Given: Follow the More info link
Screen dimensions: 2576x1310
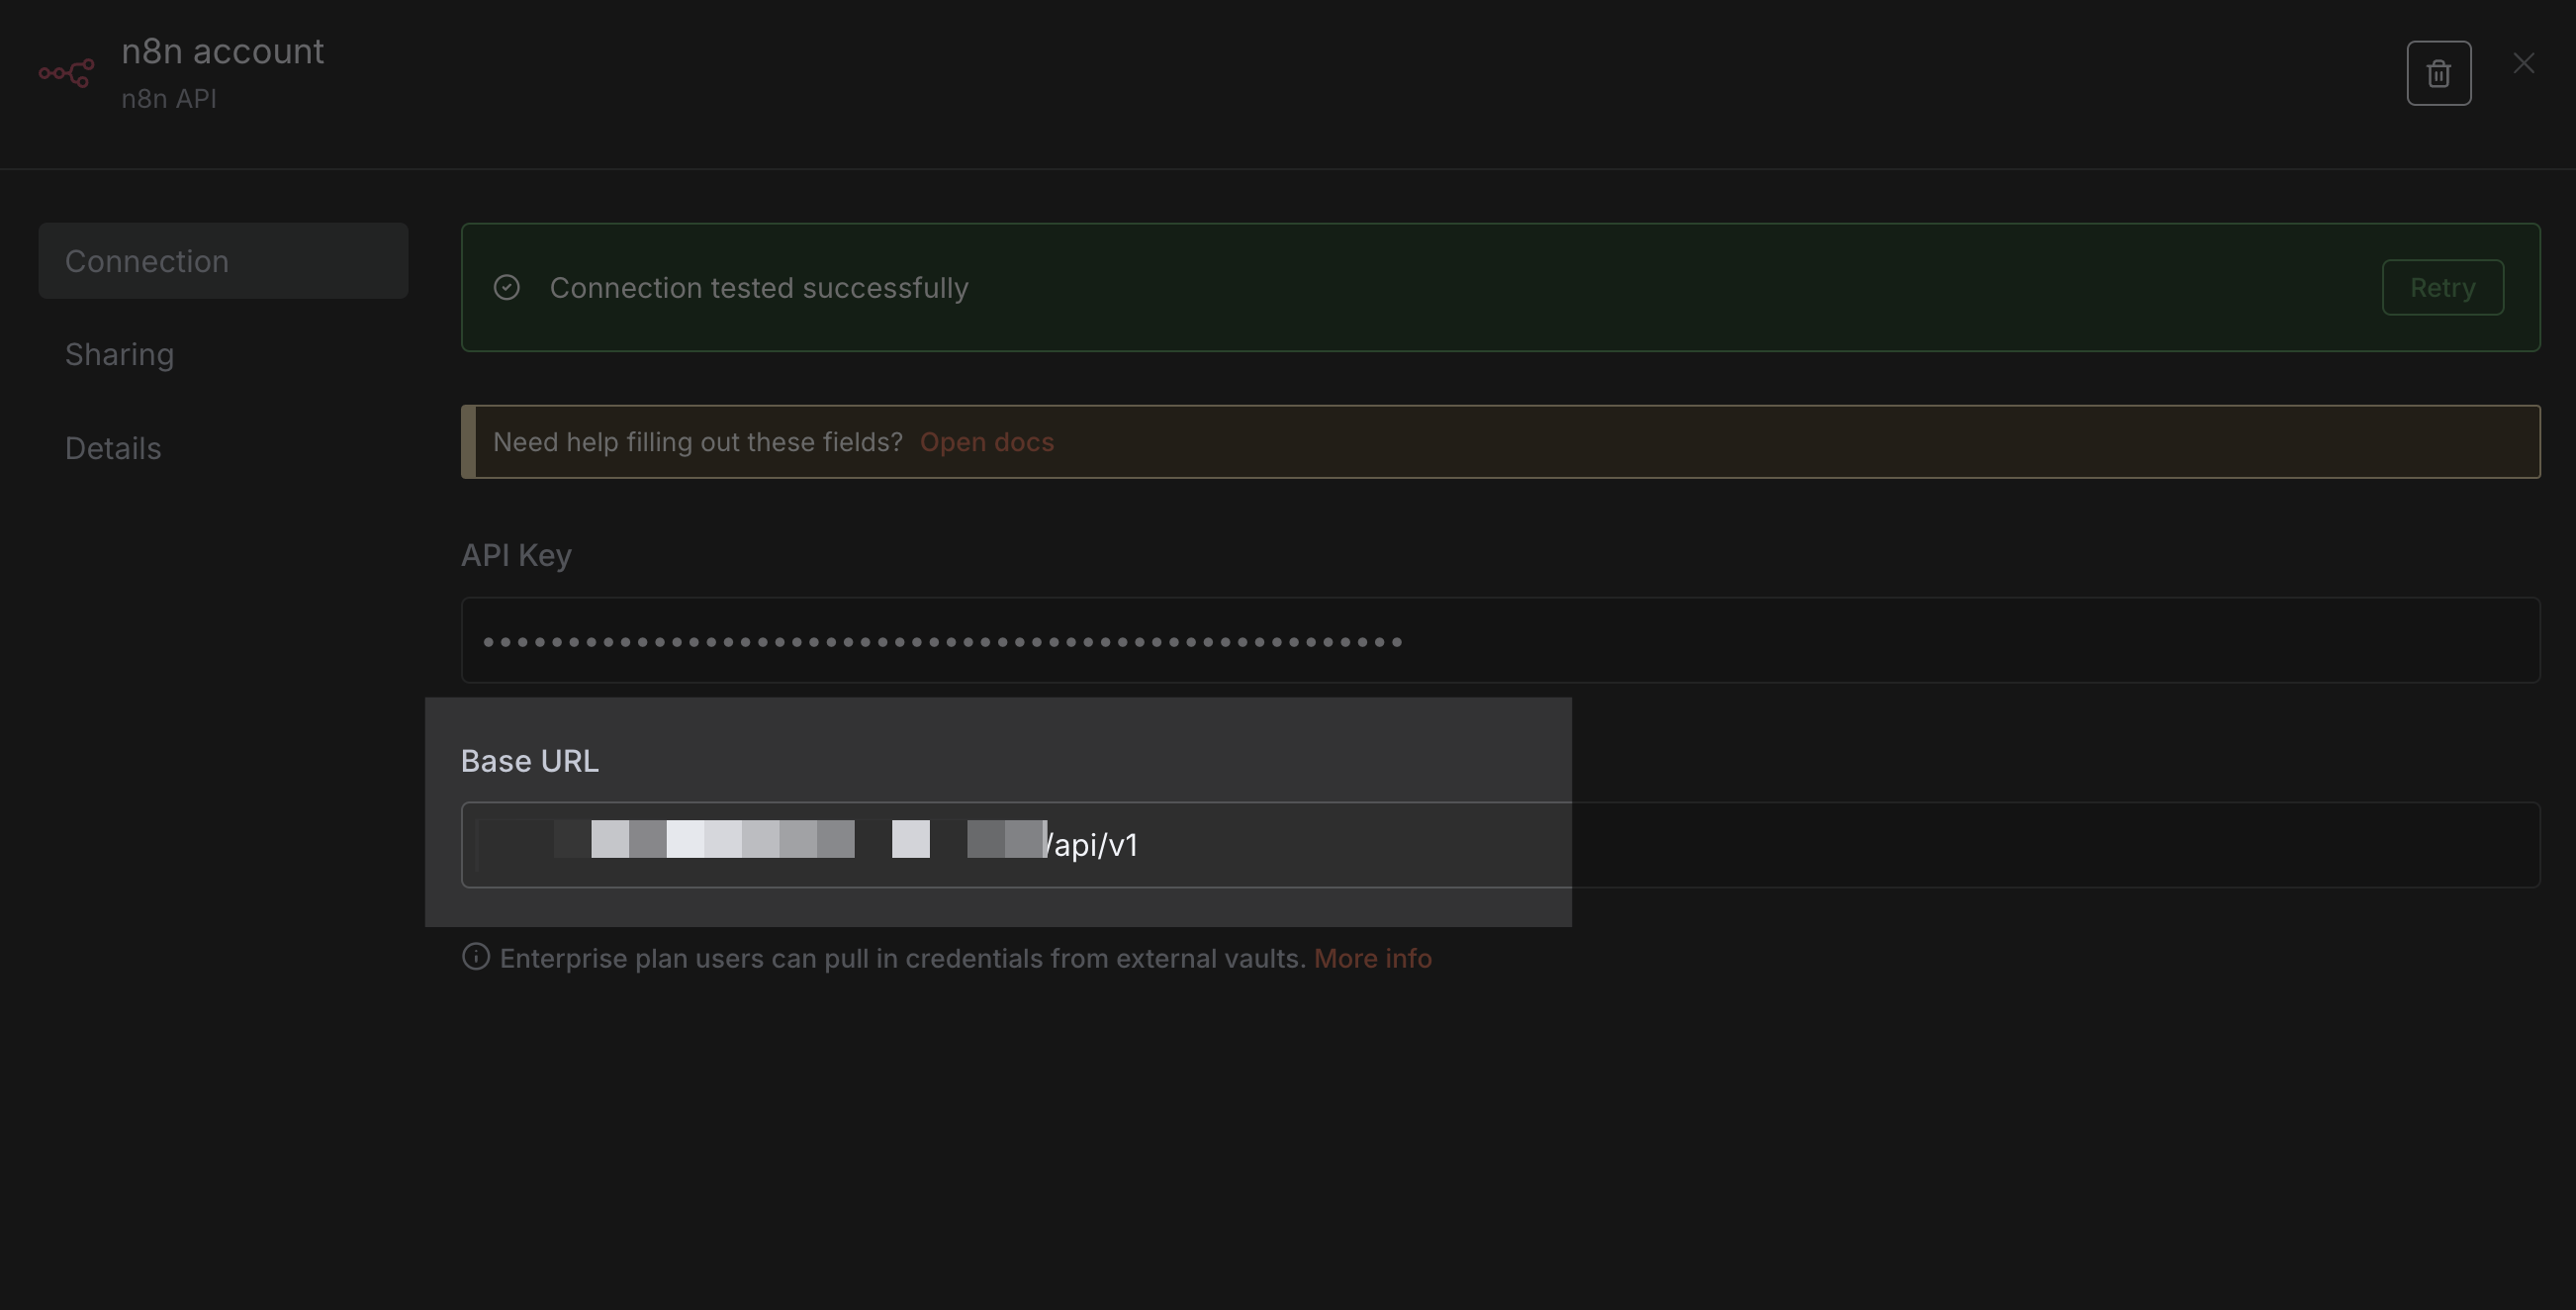Looking at the screenshot, I should (x=1372, y=958).
